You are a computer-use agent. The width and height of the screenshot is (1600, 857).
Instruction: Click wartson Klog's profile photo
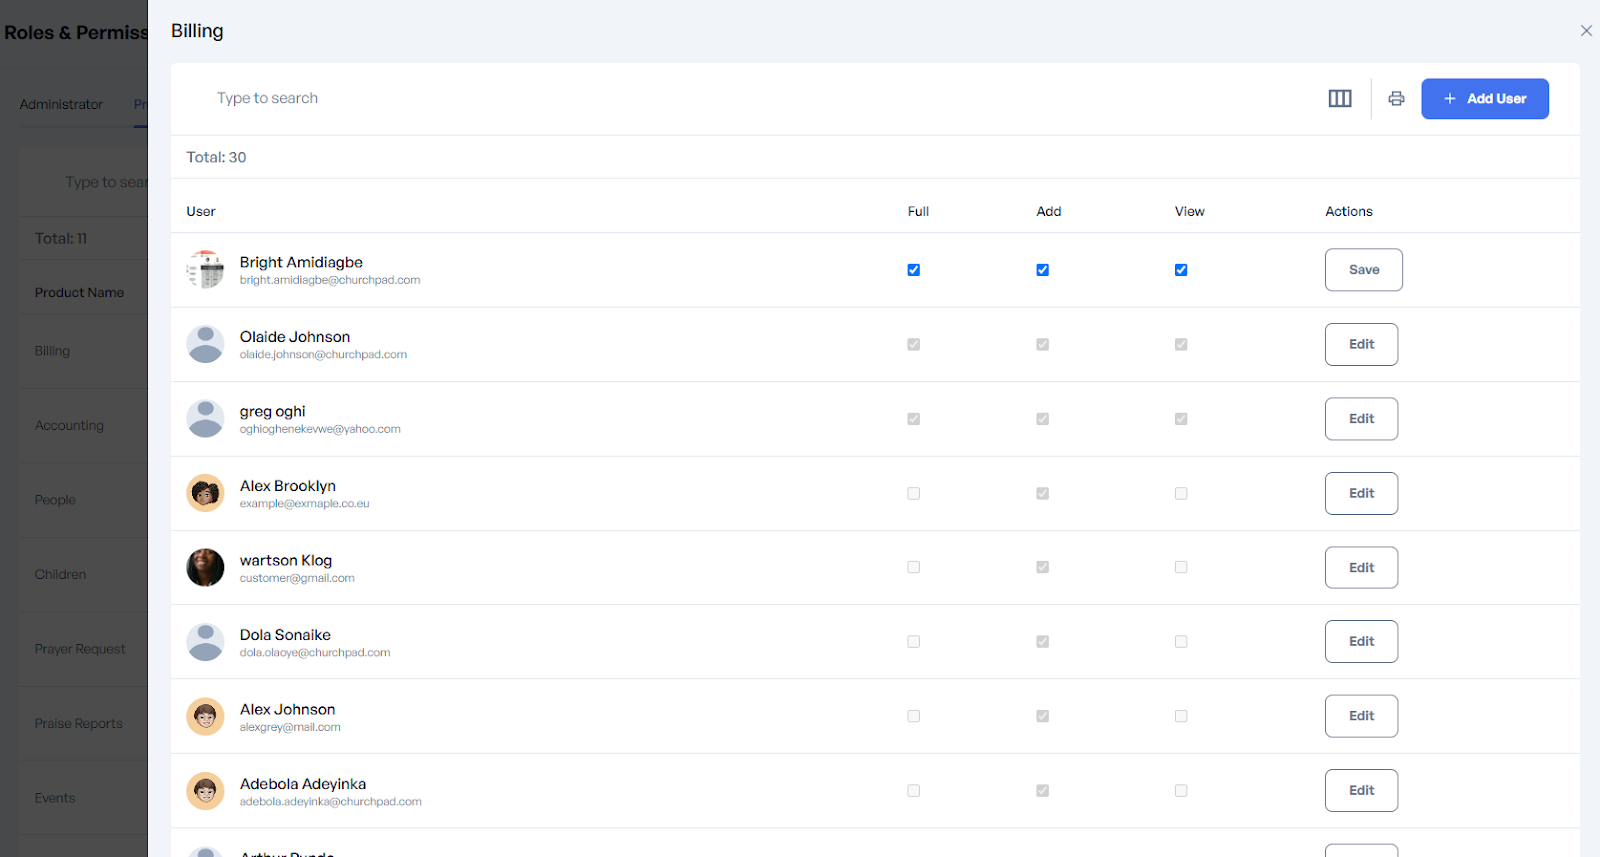tap(206, 568)
